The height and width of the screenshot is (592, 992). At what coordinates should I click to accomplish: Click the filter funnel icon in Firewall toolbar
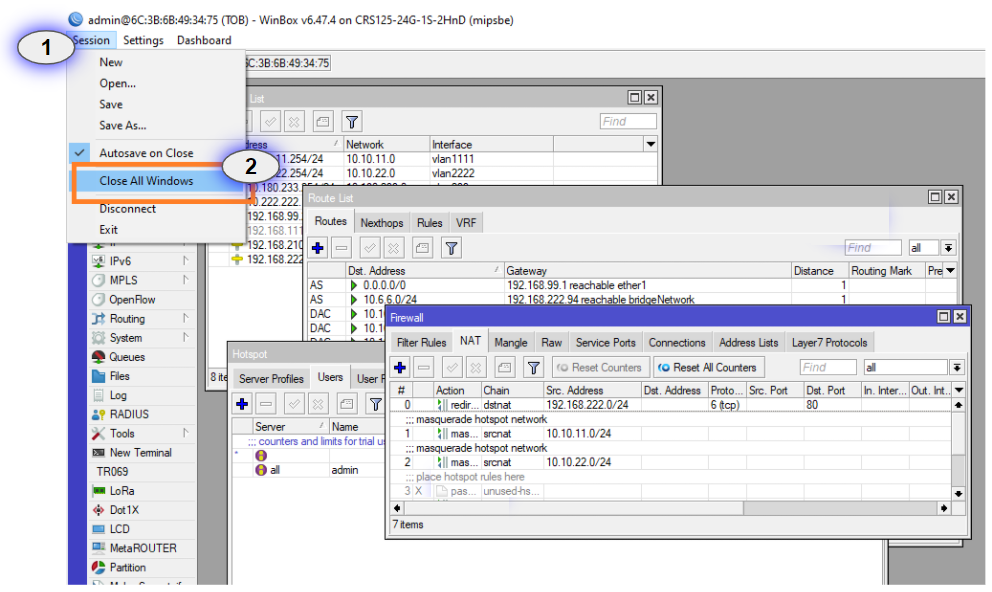pyautogui.click(x=533, y=367)
